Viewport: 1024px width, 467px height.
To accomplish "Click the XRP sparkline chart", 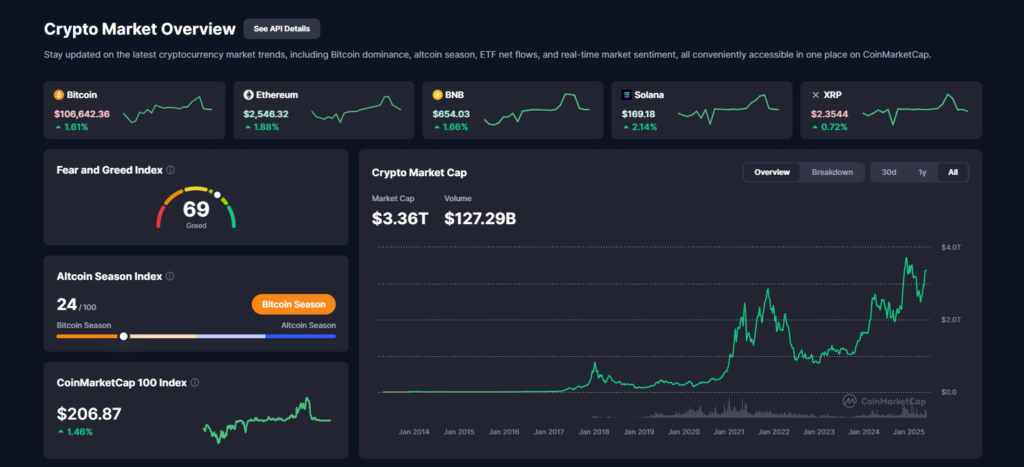I will pos(916,110).
